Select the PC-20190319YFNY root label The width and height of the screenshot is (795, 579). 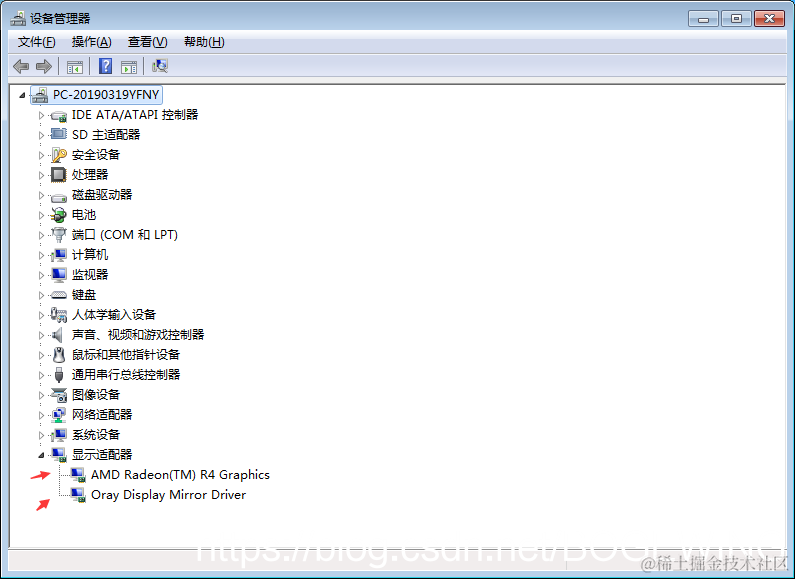pos(106,95)
